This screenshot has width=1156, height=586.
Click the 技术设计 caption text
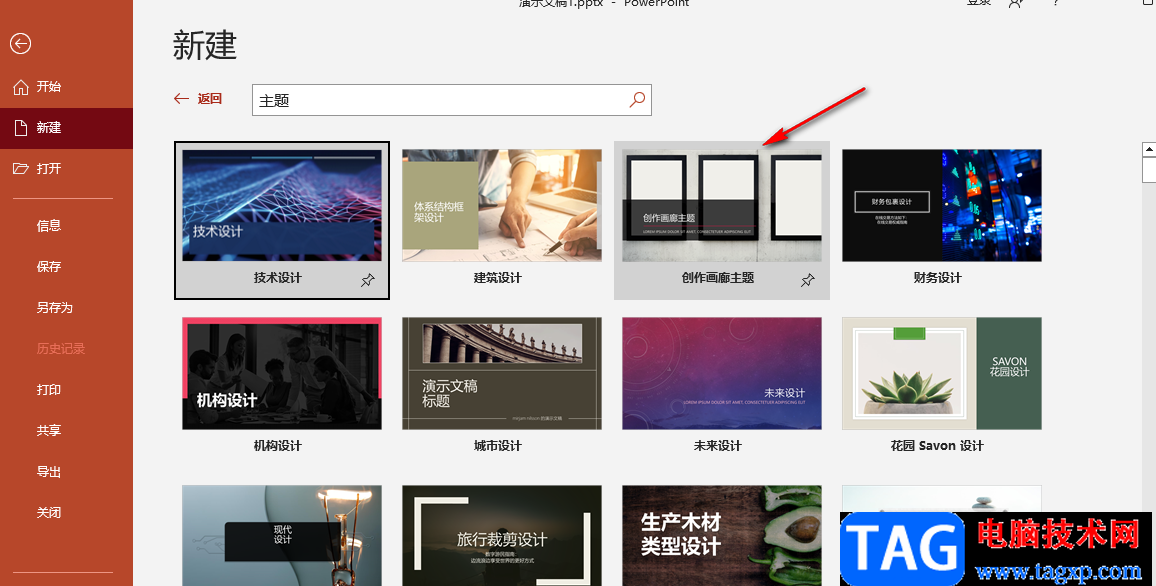pos(278,278)
